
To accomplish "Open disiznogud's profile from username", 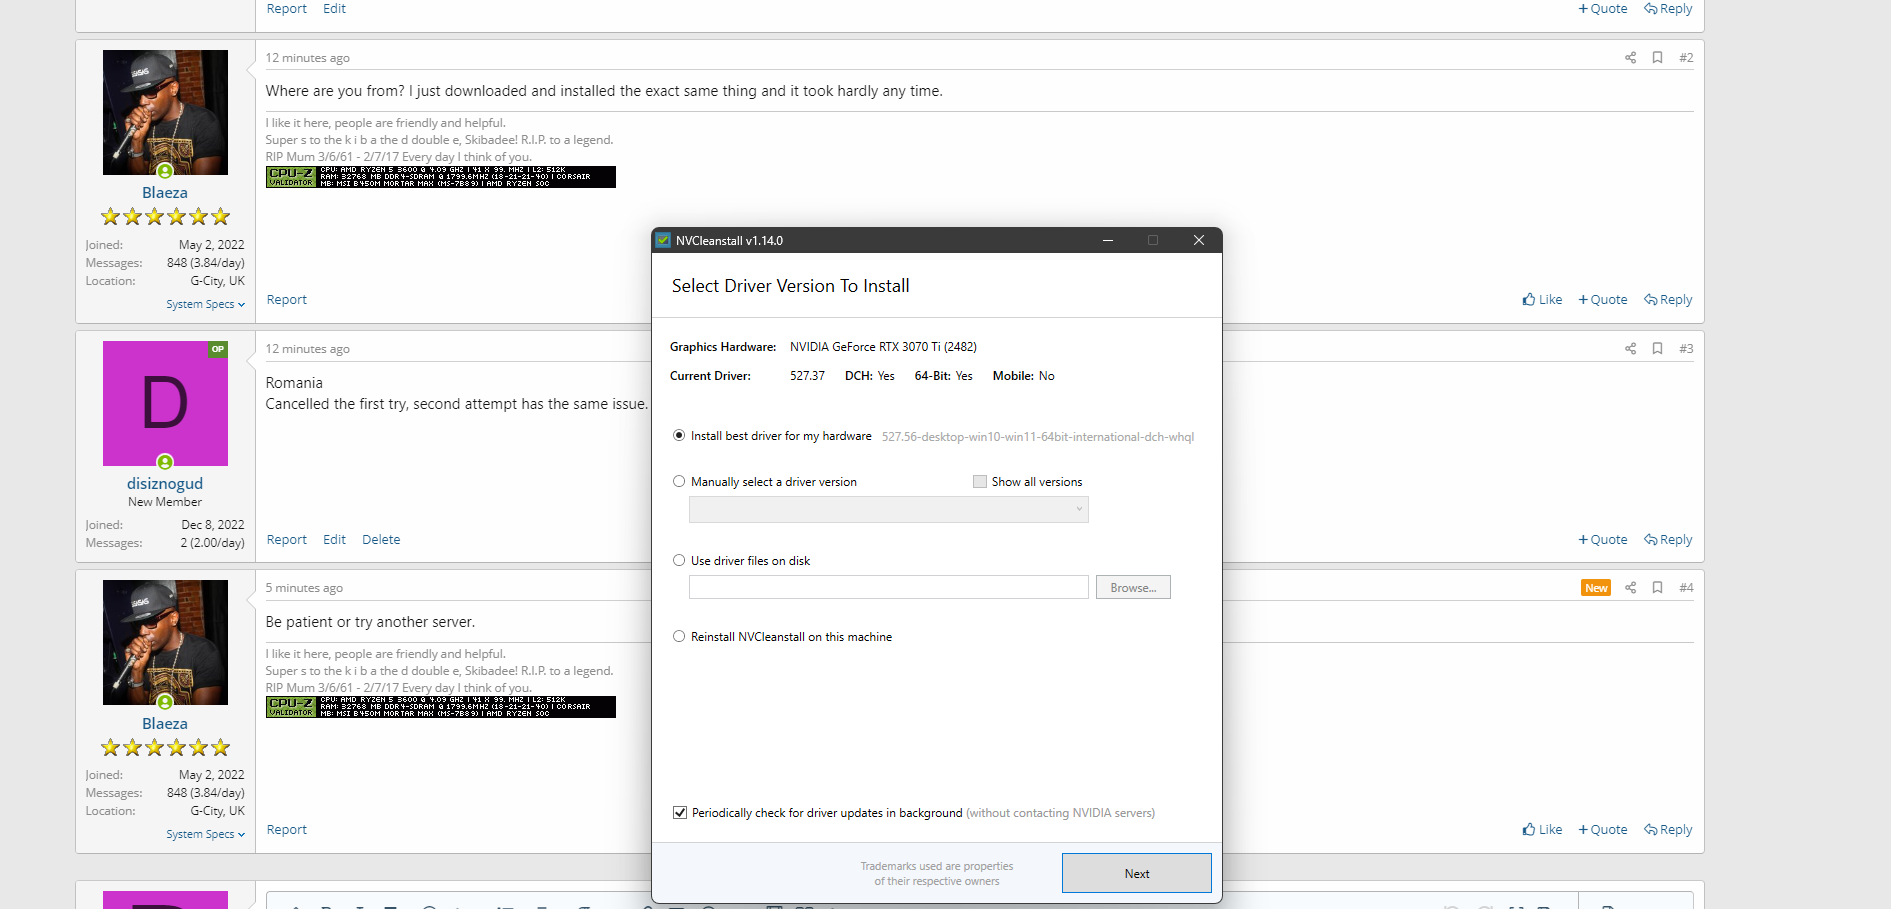I will [165, 484].
